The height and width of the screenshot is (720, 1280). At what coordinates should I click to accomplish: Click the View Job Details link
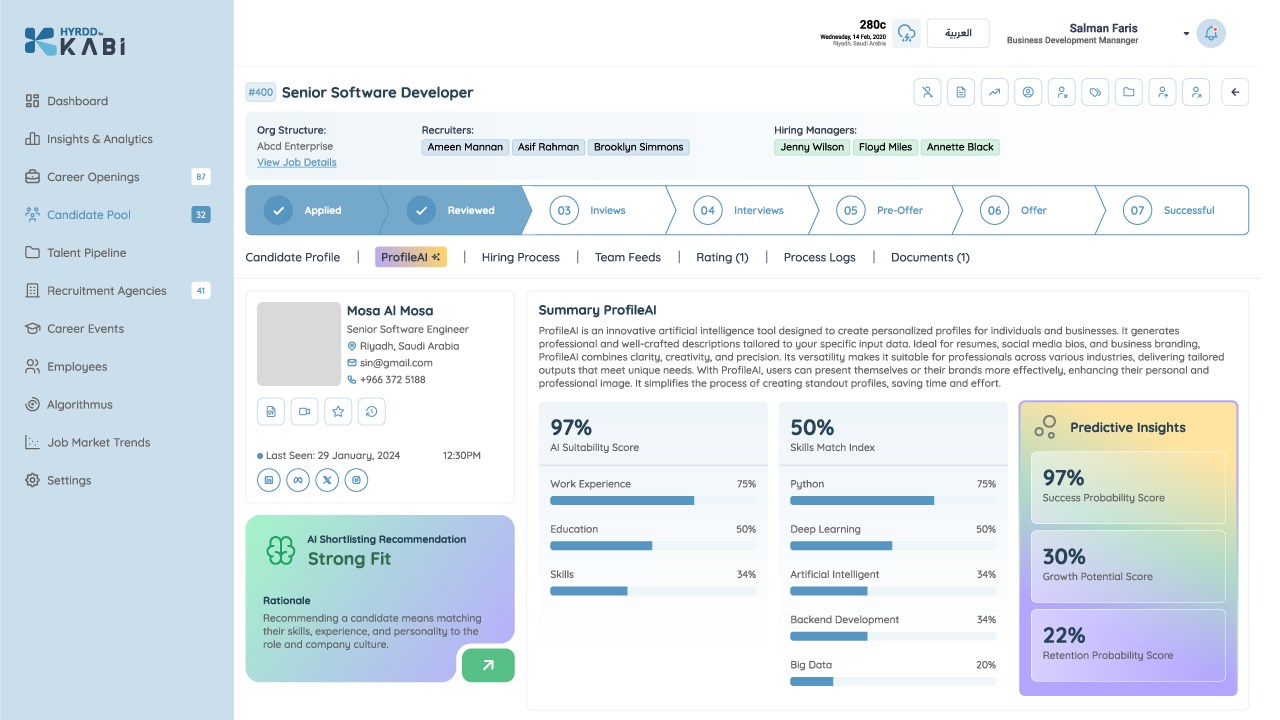click(x=297, y=162)
